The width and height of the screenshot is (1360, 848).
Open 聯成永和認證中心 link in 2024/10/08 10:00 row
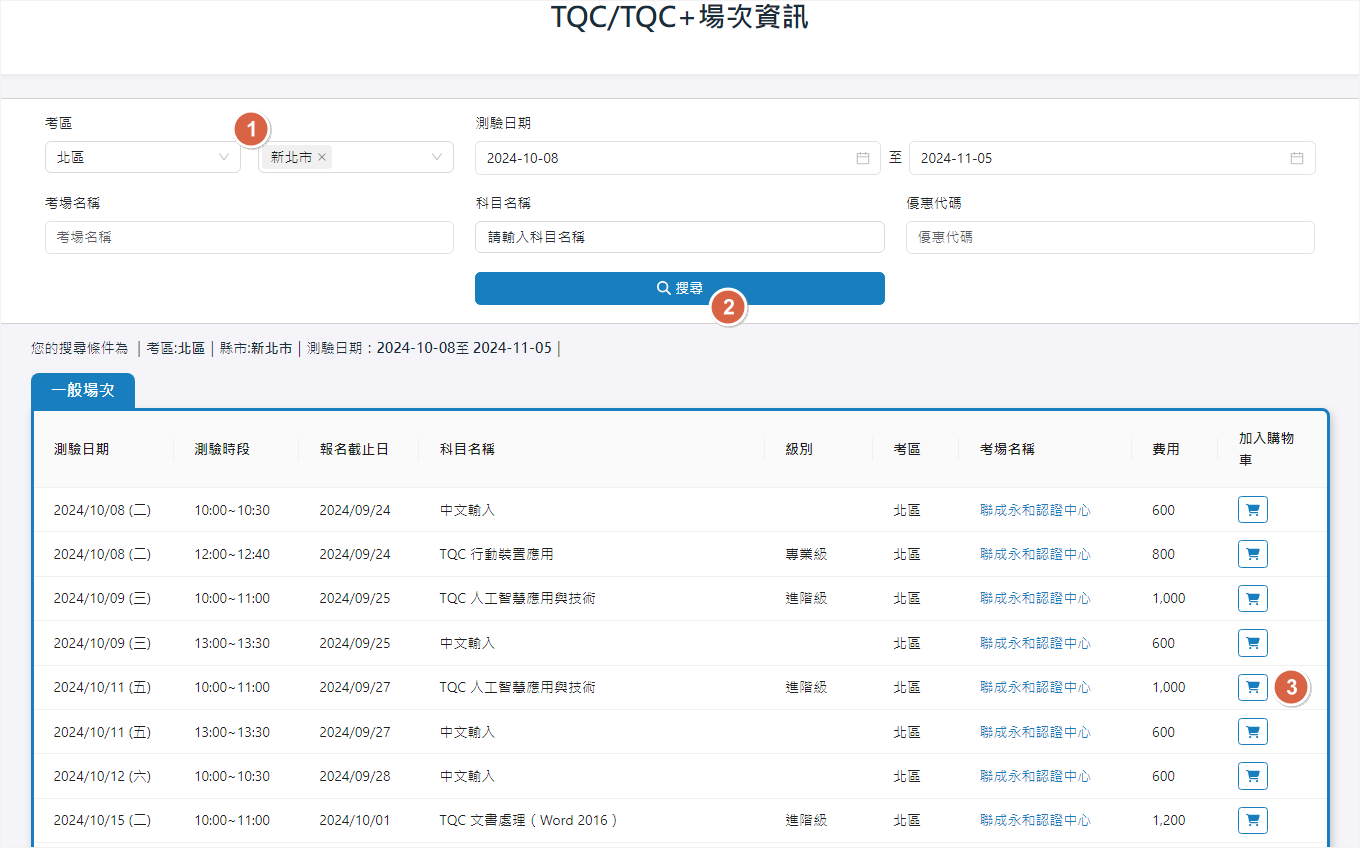point(1035,510)
